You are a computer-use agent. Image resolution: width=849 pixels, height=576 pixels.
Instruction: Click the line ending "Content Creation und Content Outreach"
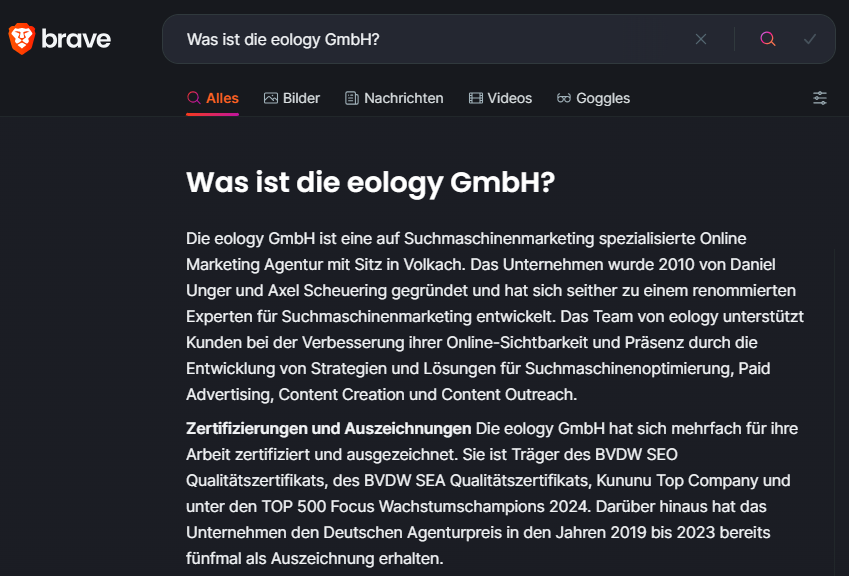(382, 394)
